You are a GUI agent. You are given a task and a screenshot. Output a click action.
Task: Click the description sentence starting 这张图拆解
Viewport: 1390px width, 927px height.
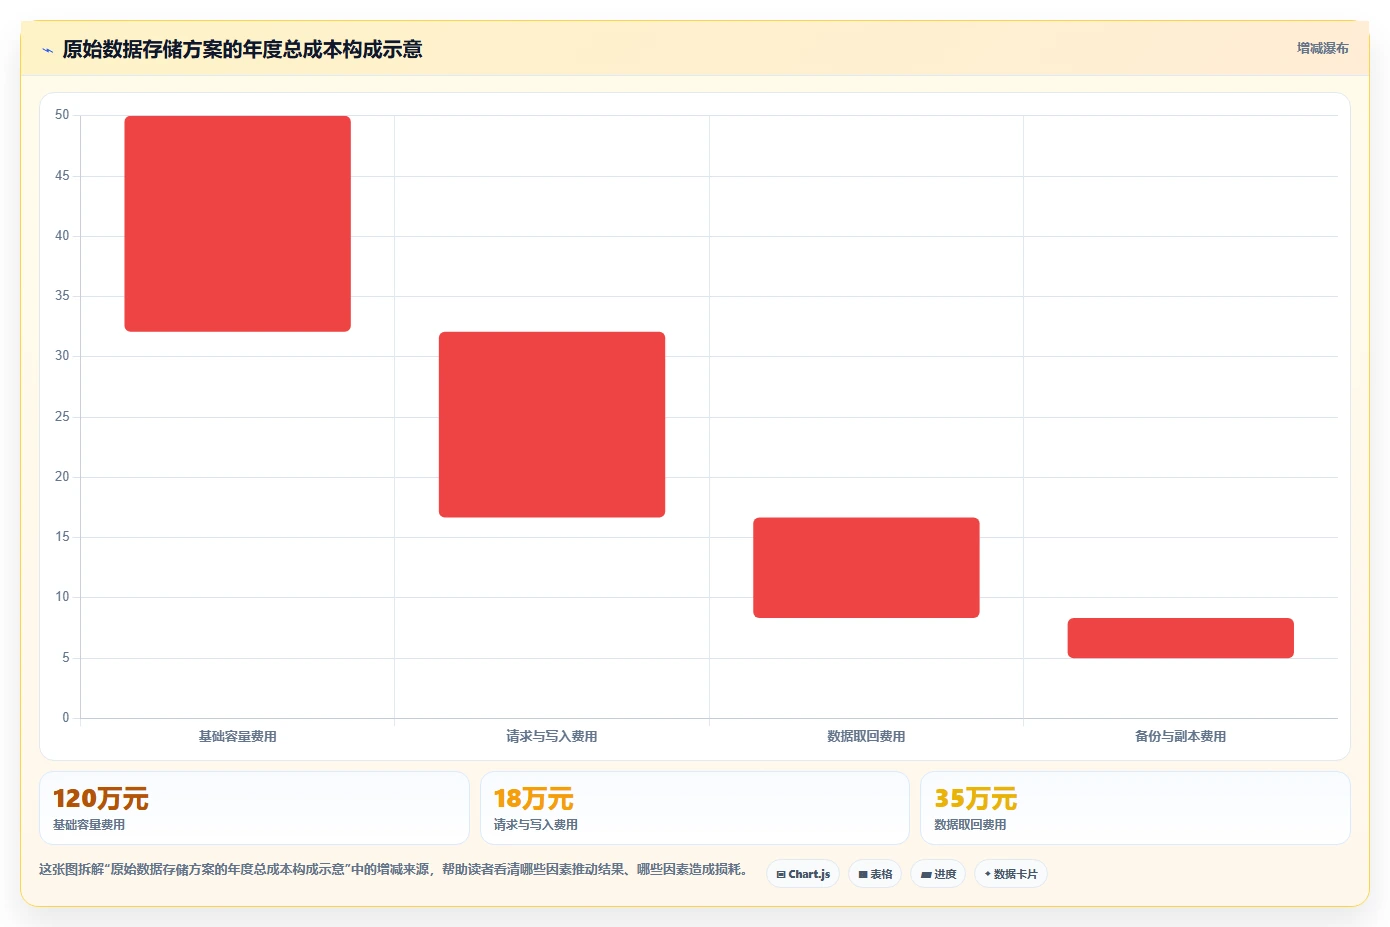[394, 869]
